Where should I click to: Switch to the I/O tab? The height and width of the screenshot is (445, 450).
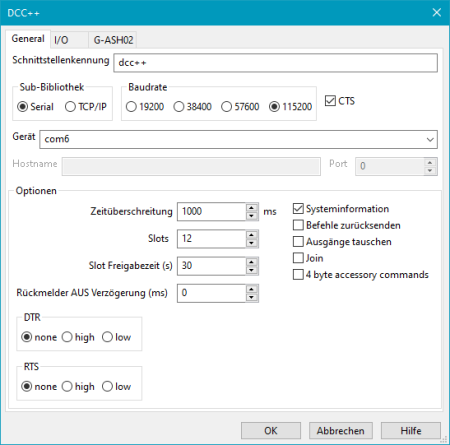click(x=61, y=40)
